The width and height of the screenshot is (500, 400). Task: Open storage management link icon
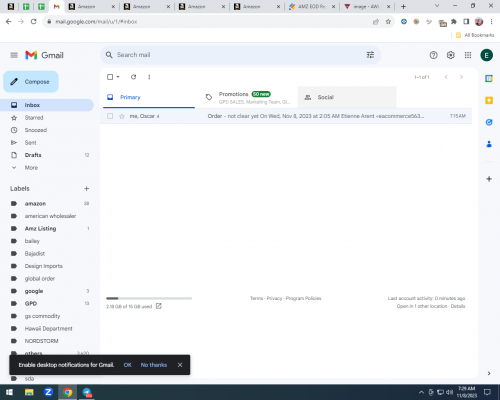coord(159,306)
